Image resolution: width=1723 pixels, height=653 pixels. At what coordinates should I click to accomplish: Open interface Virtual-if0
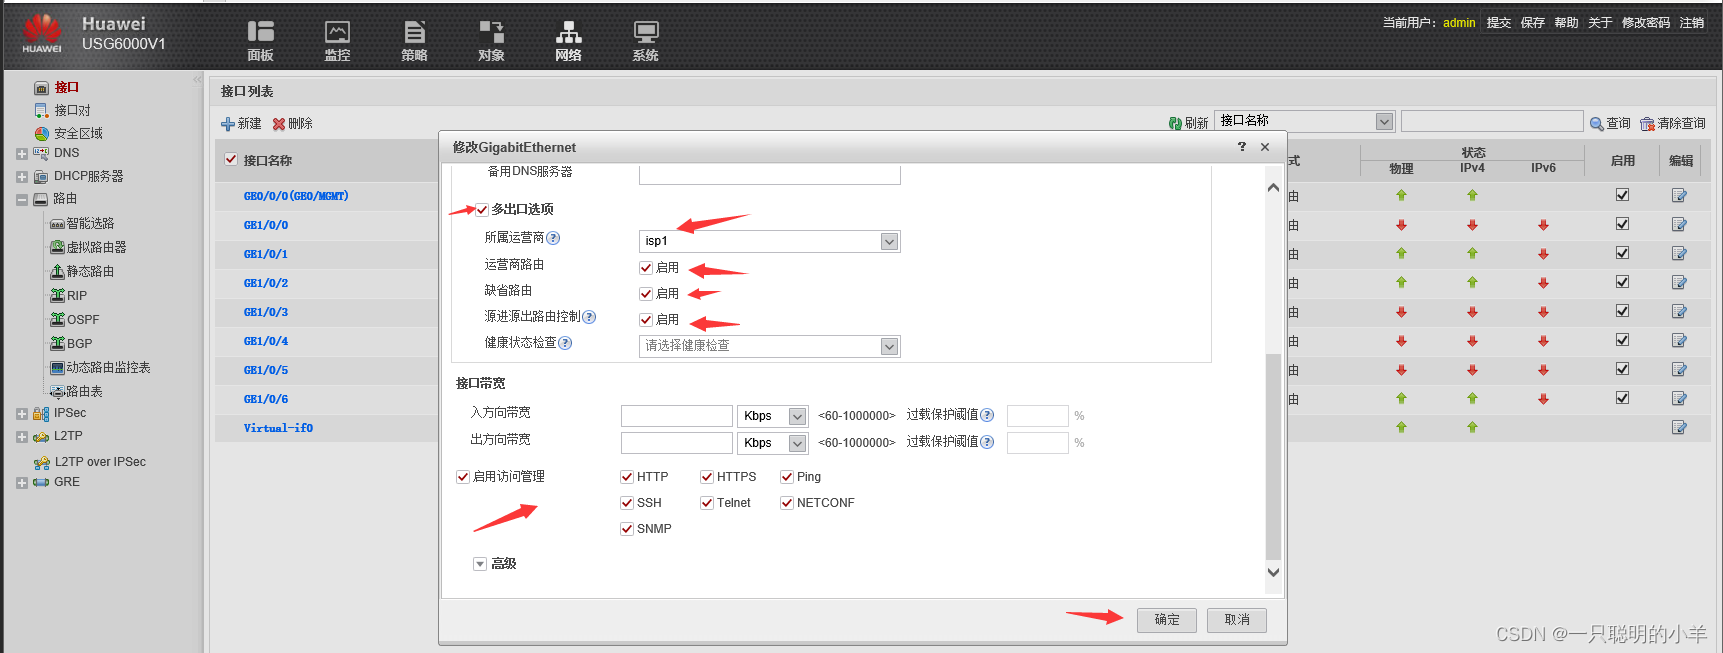[x=278, y=428]
